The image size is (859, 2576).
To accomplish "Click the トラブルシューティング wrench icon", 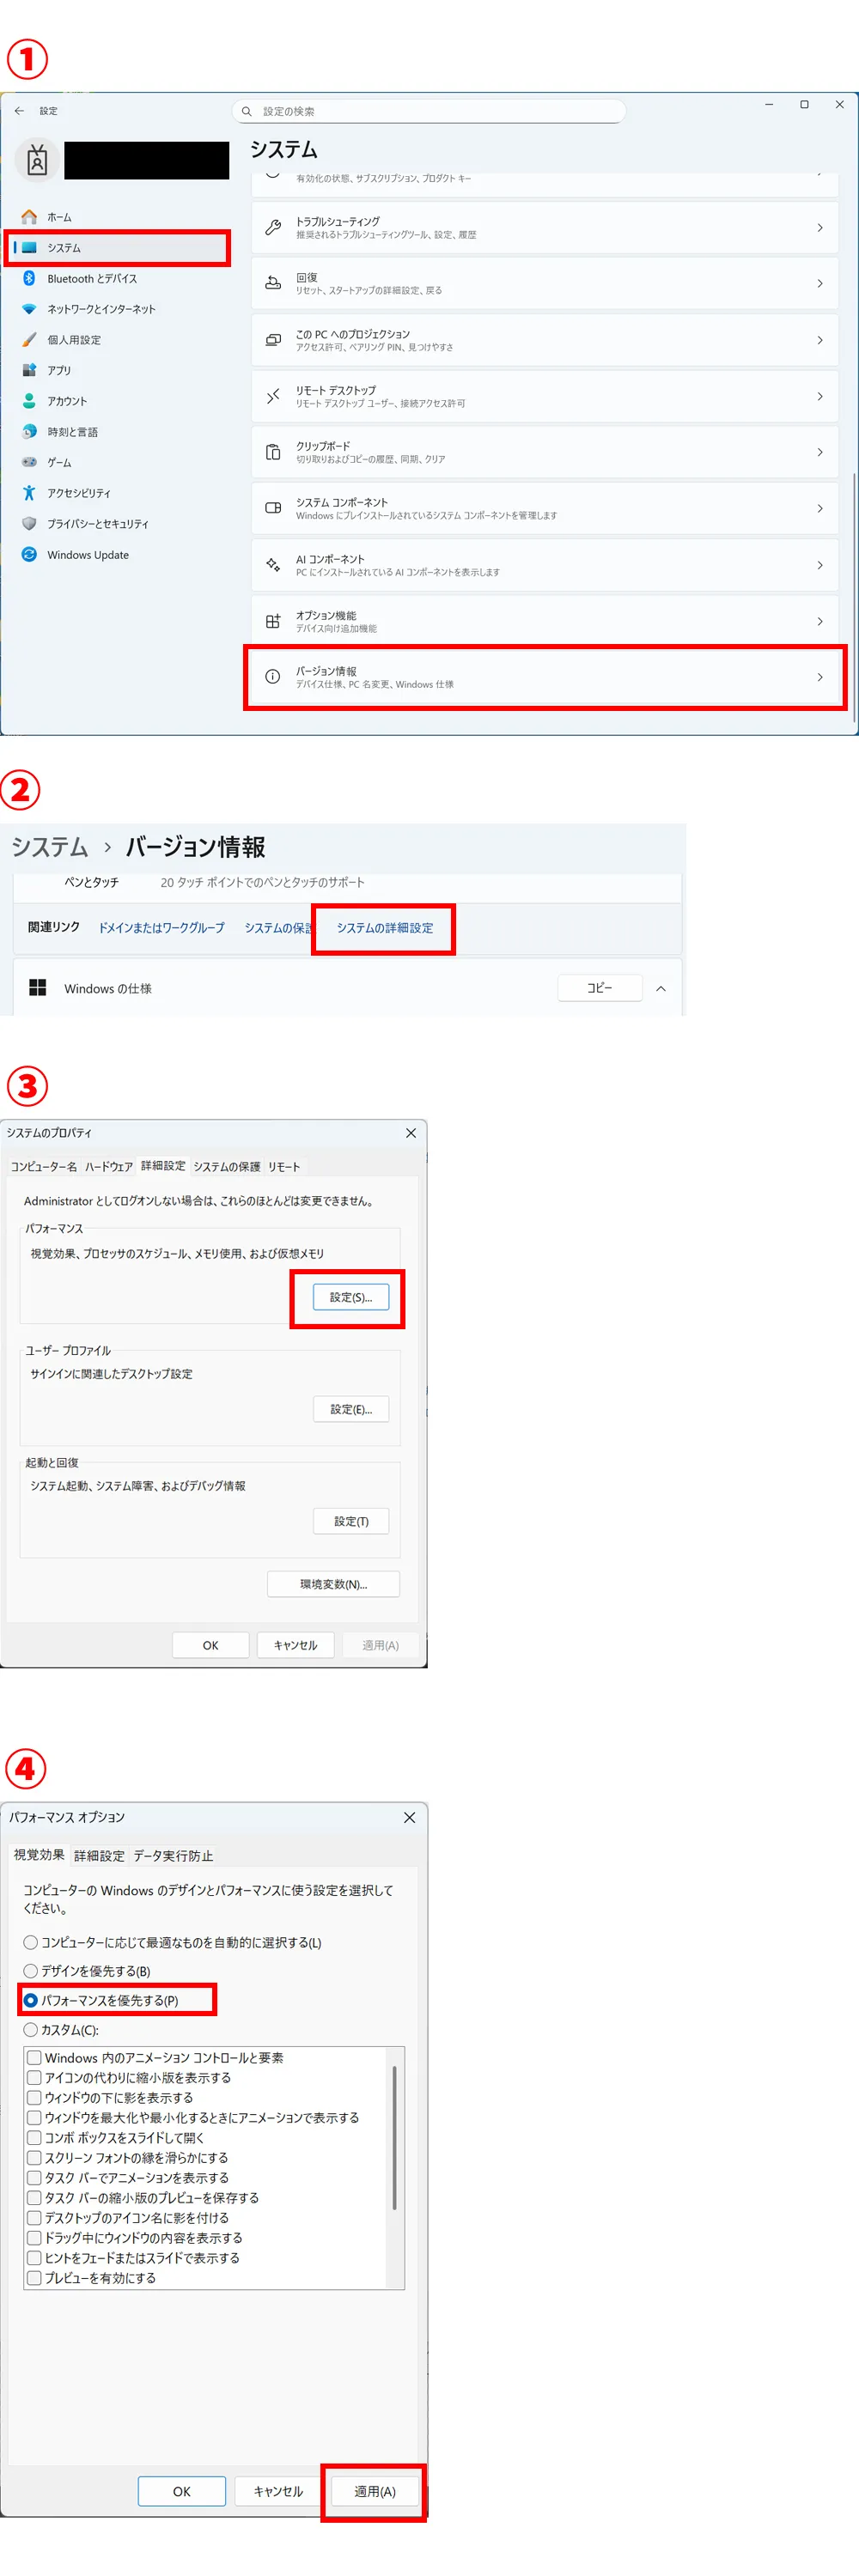I will tap(272, 228).
